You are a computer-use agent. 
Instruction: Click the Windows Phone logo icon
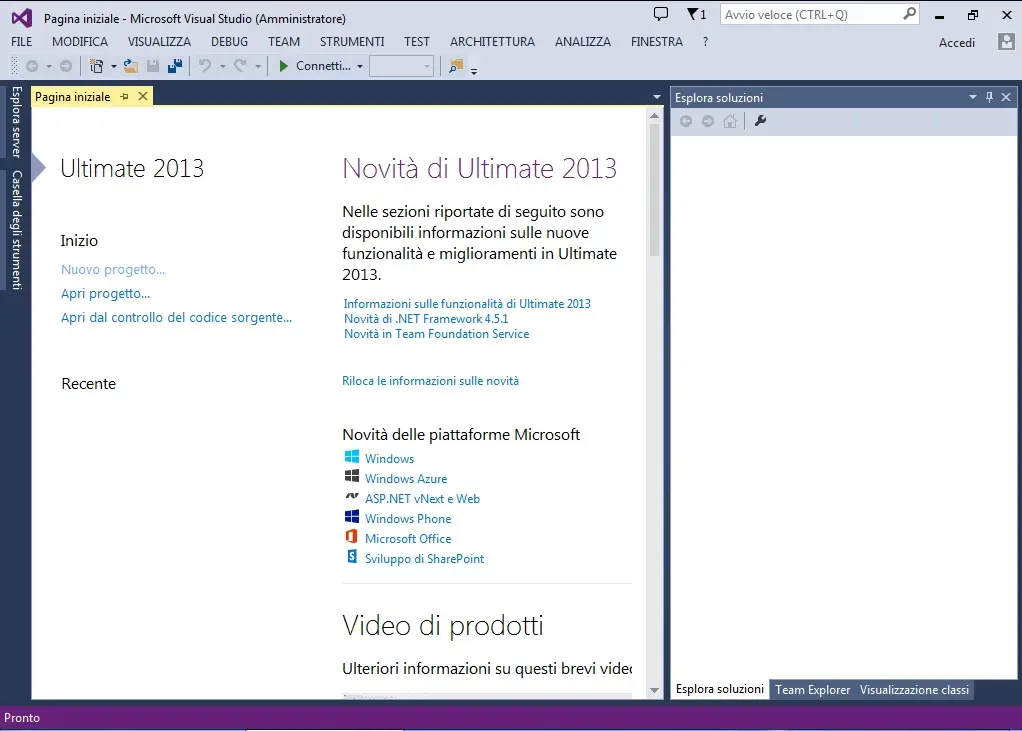tap(352, 517)
